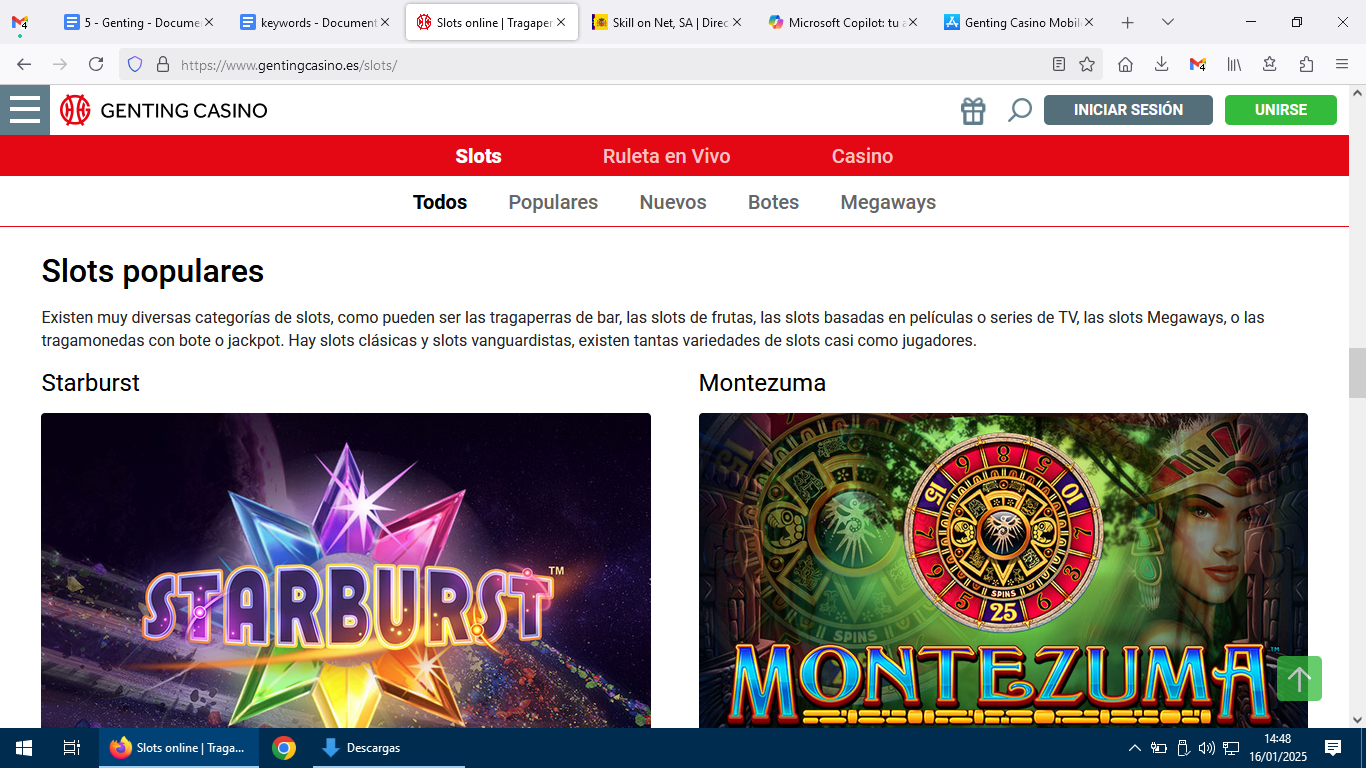The height and width of the screenshot is (768, 1366).
Task: Reload the page with refresh icon
Action: pos(96,64)
